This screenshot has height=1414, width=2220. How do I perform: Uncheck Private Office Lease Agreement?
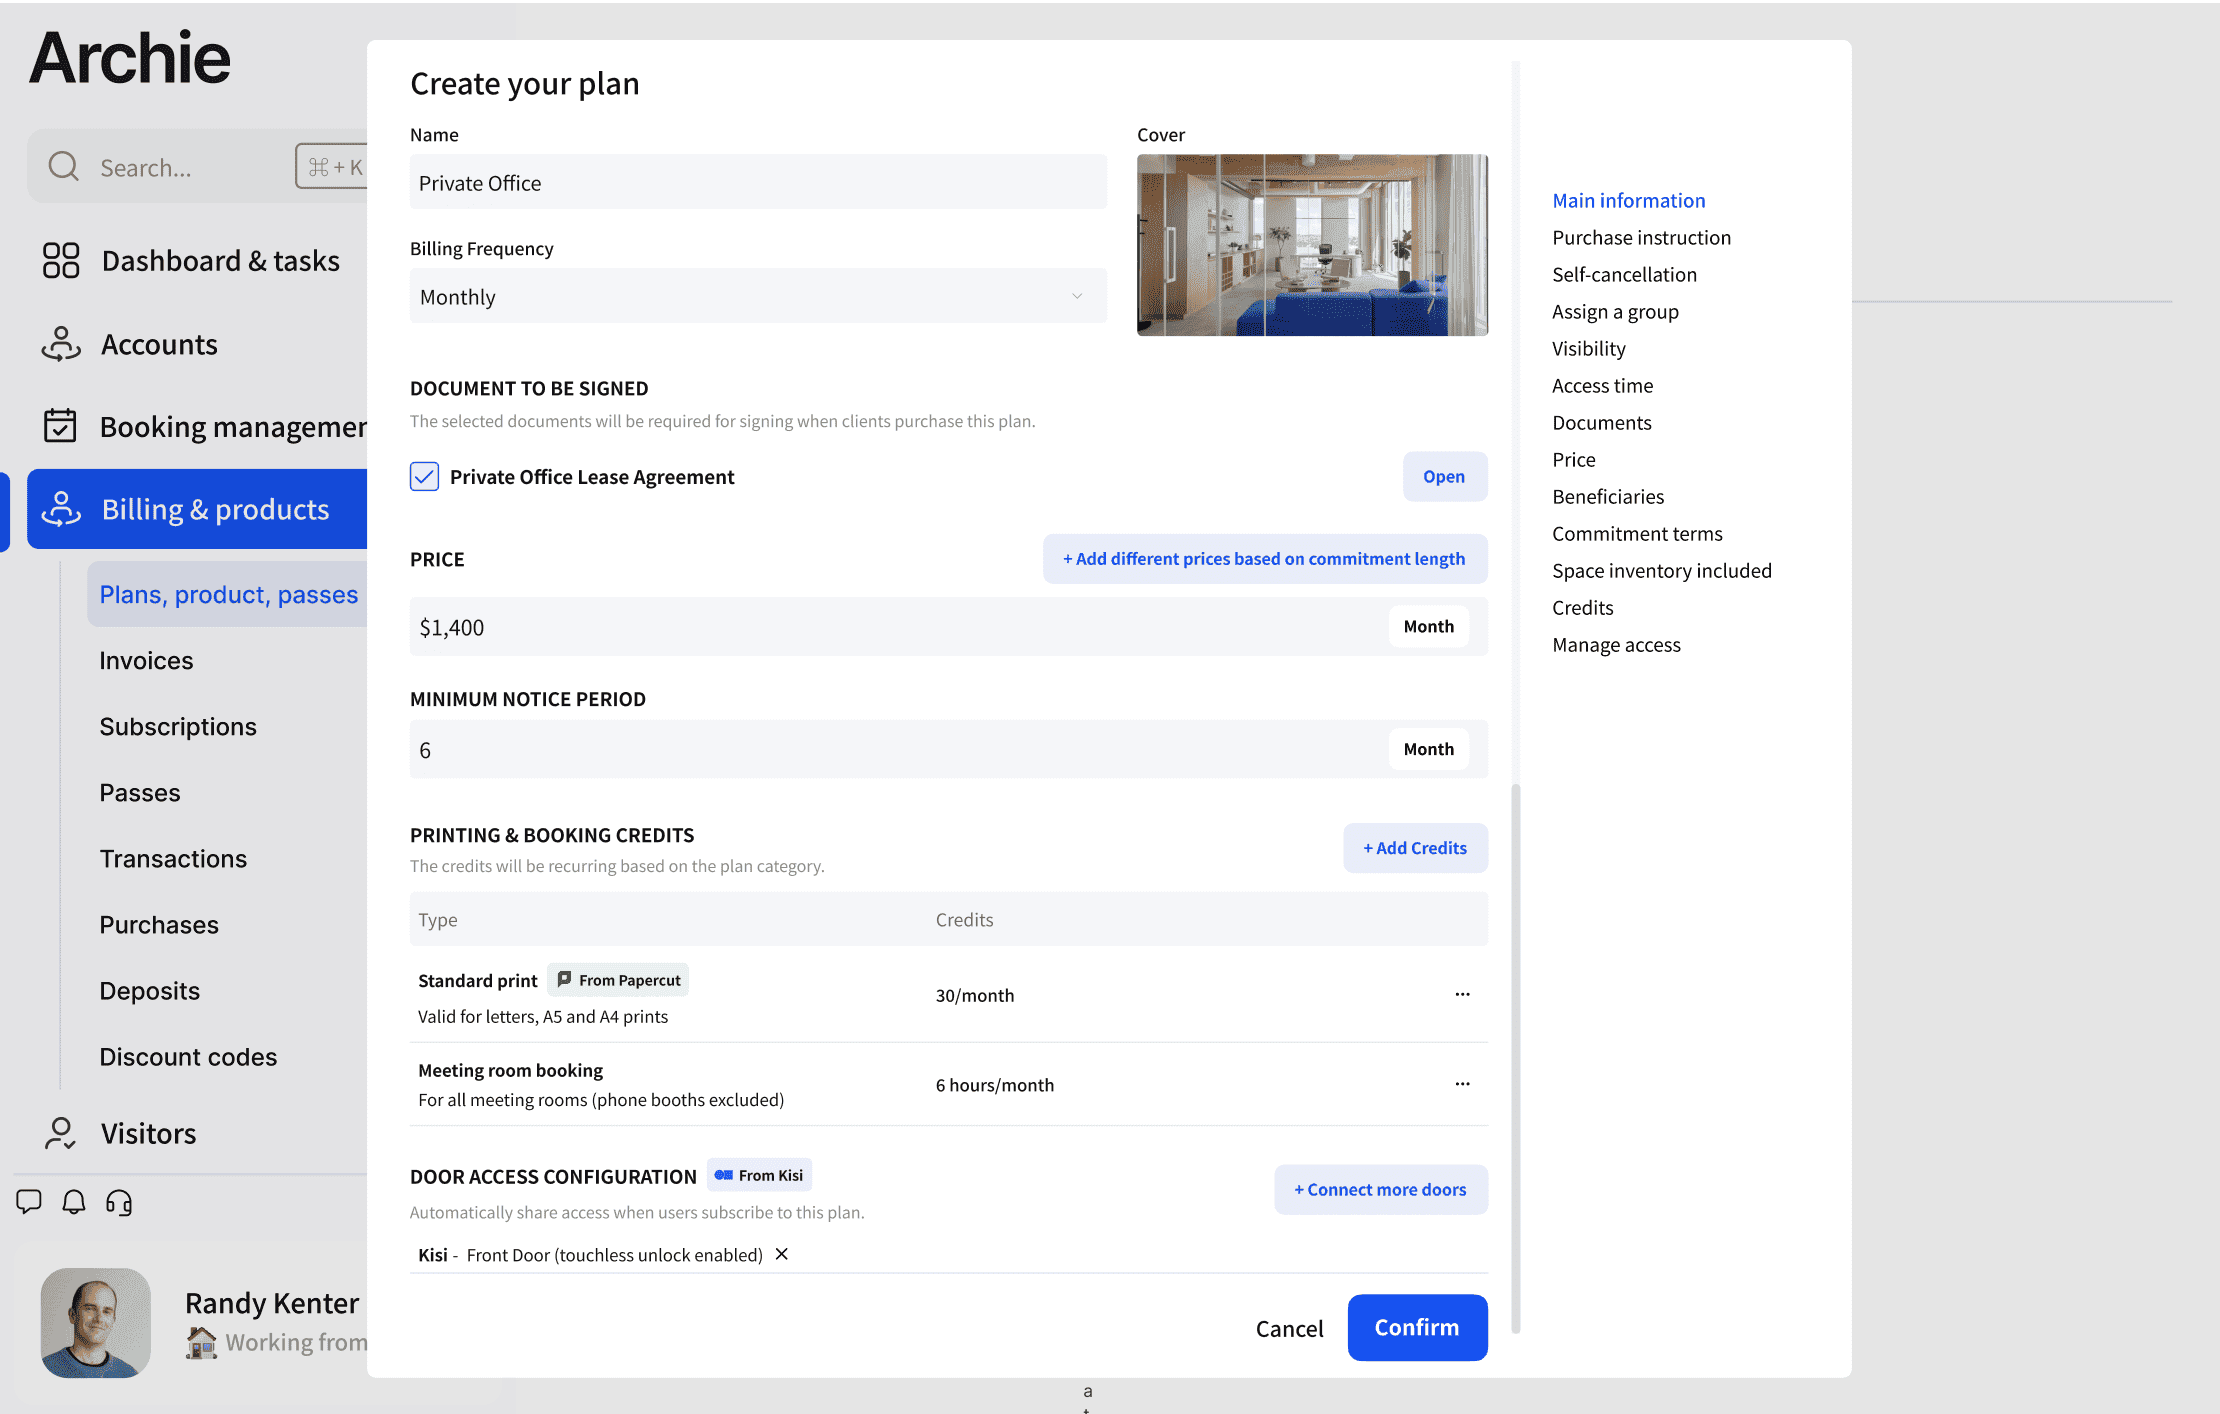[x=424, y=476]
